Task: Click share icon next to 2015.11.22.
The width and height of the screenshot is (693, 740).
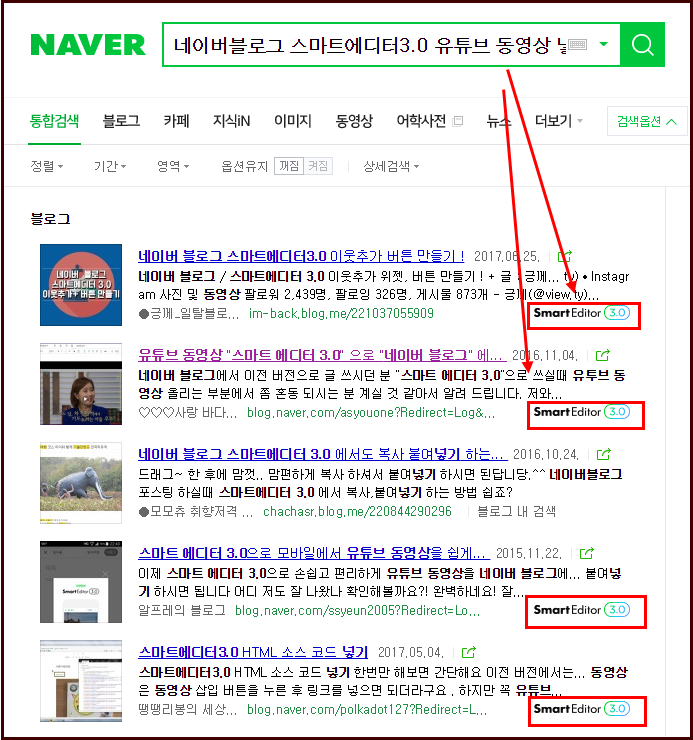Action: [x=587, y=553]
